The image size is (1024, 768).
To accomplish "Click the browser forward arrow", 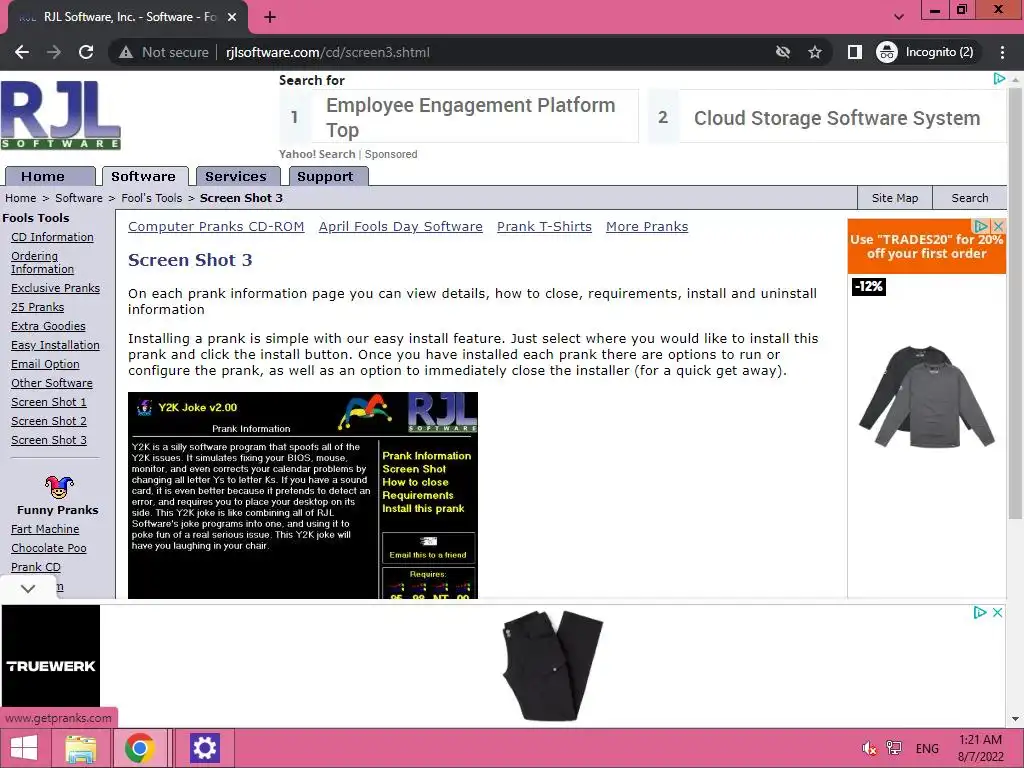I will coord(54,52).
